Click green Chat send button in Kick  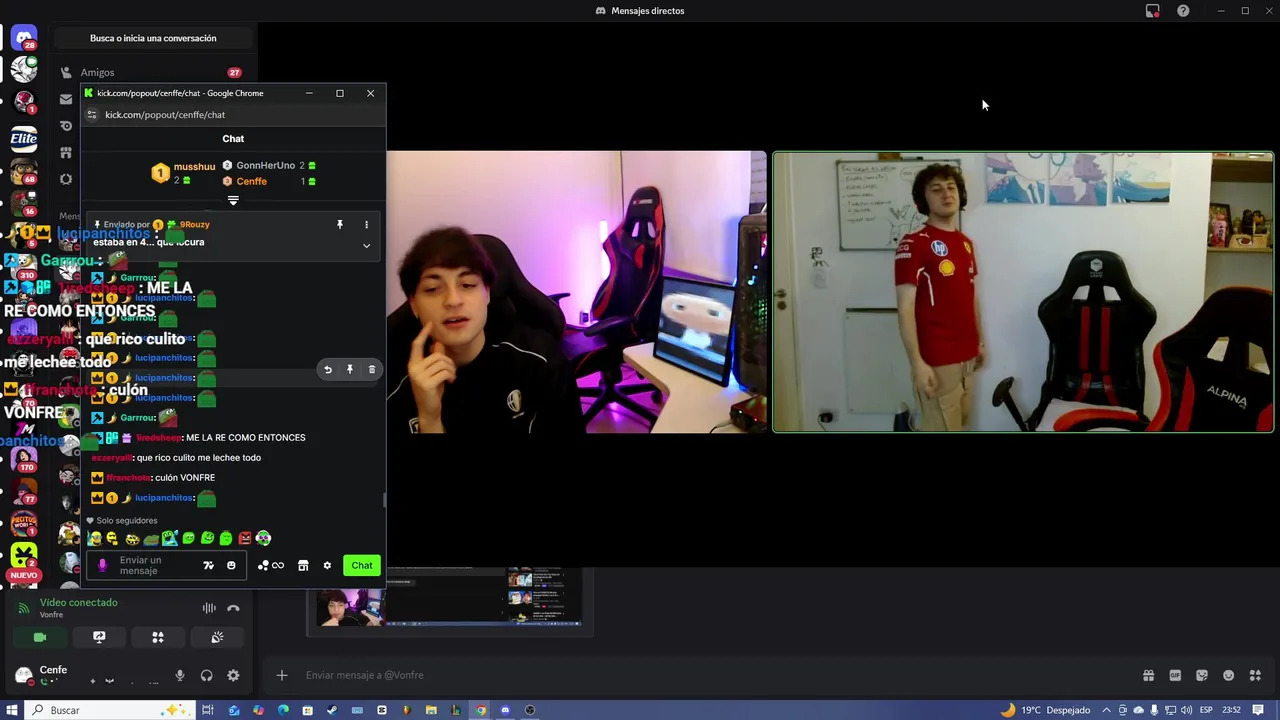coord(362,565)
